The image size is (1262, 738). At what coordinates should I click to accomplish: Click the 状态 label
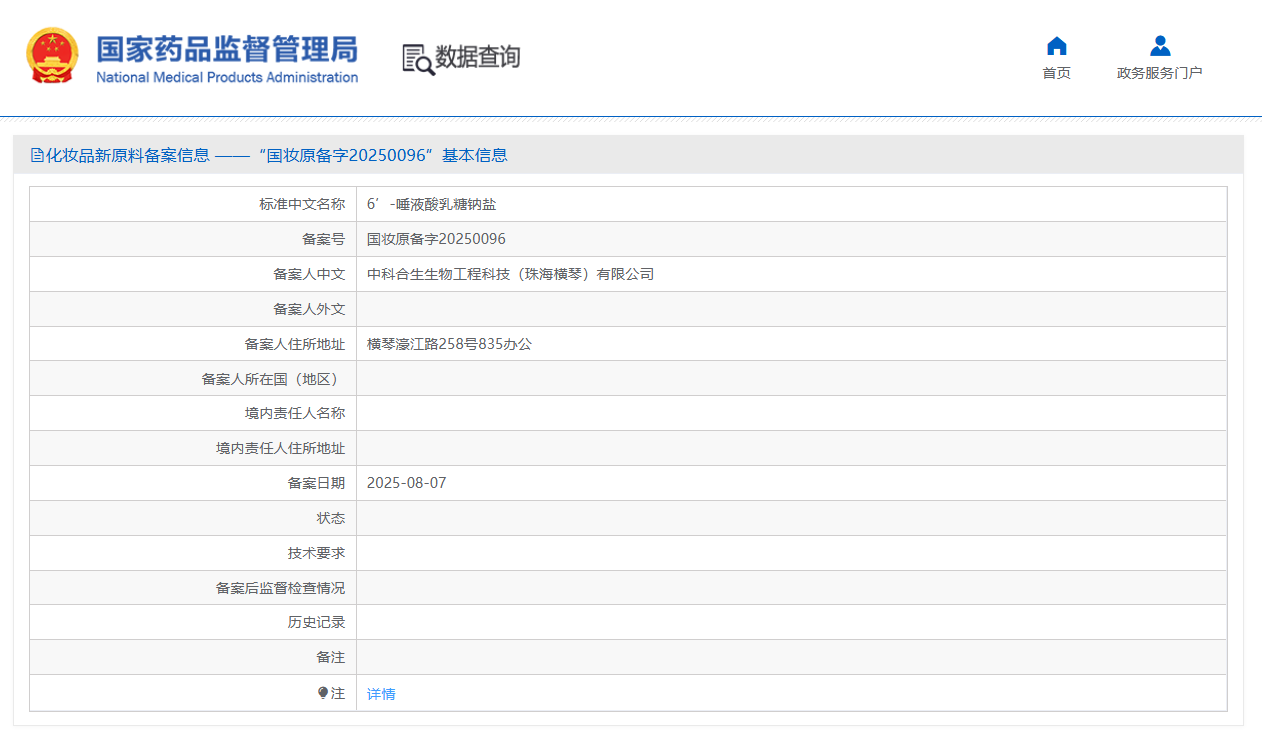pos(331,518)
